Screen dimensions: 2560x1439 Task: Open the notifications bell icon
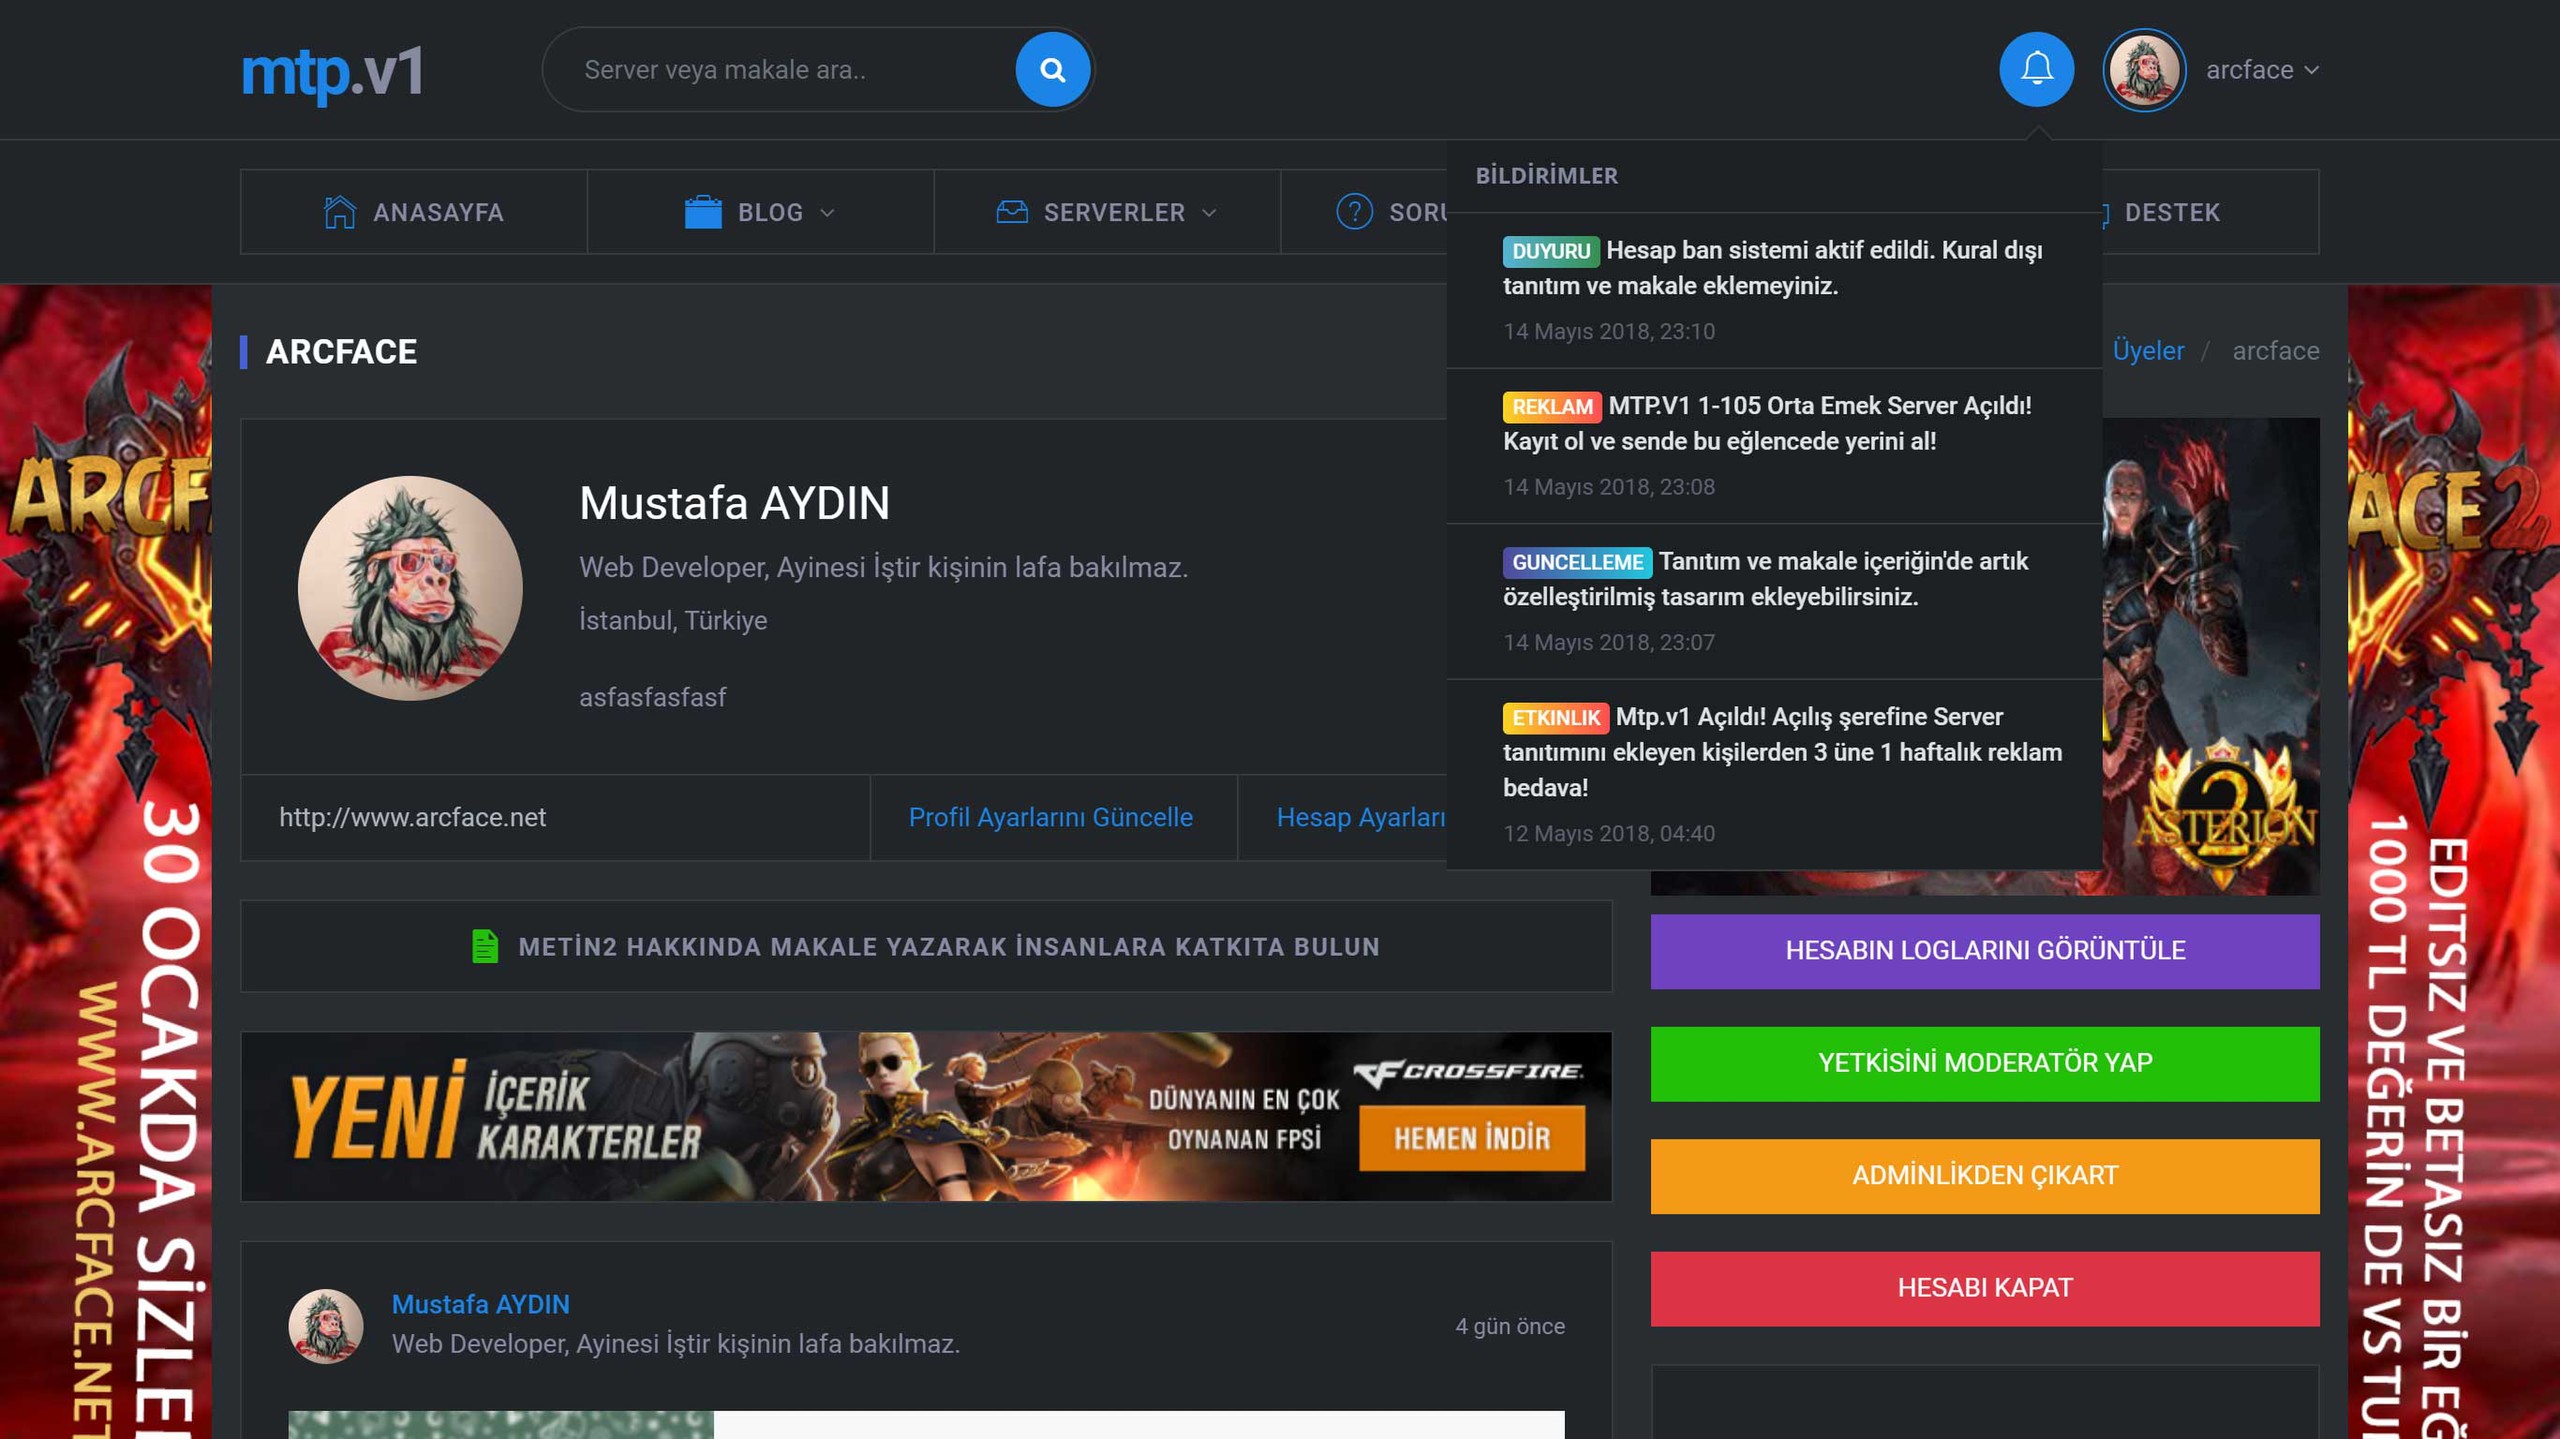[x=2036, y=69]
